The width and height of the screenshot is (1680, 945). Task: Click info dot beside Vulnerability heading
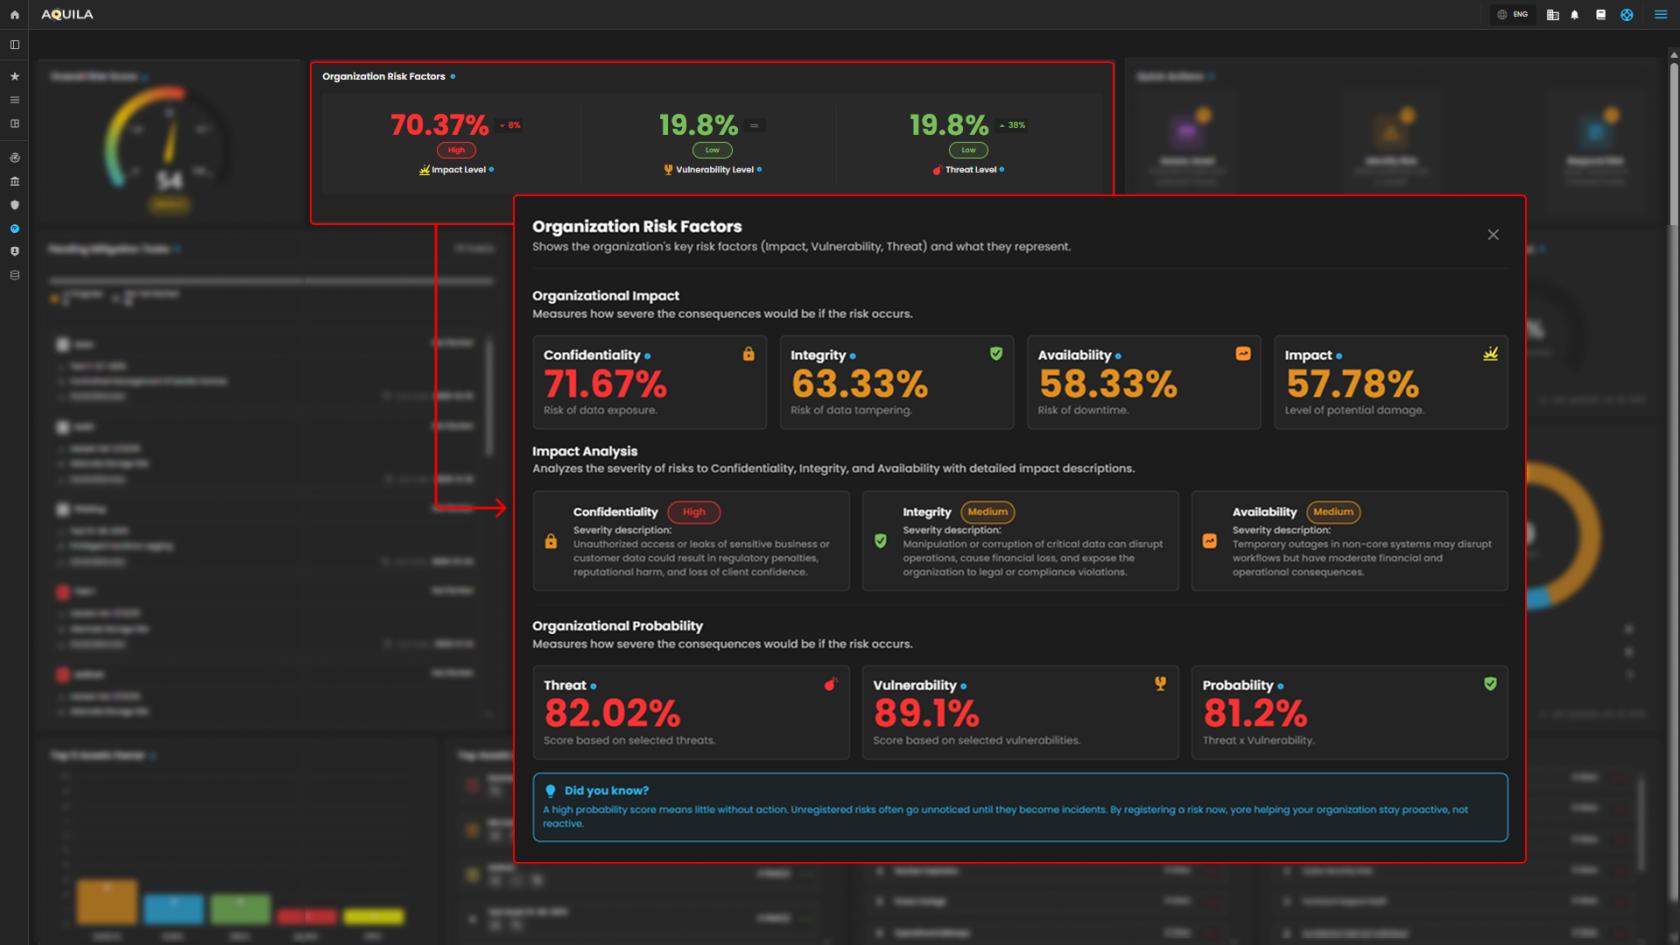pos(964,686)
